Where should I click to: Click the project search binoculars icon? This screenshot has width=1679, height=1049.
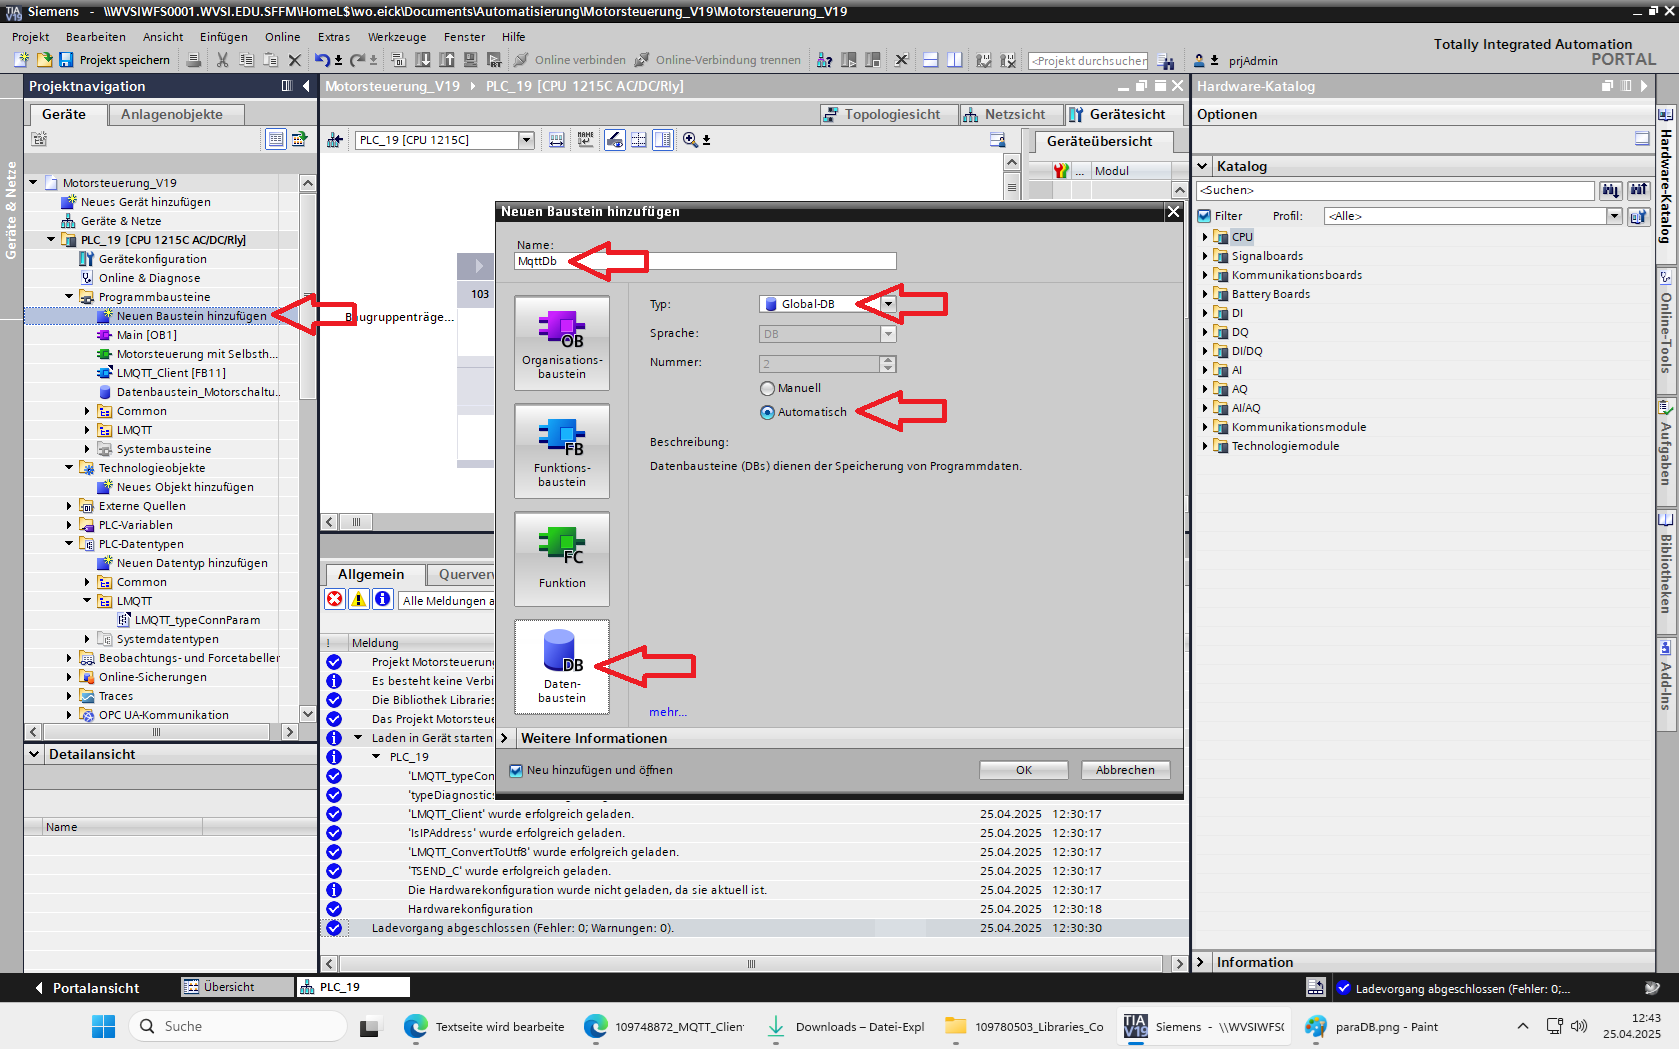click(x=1166, y=61)
